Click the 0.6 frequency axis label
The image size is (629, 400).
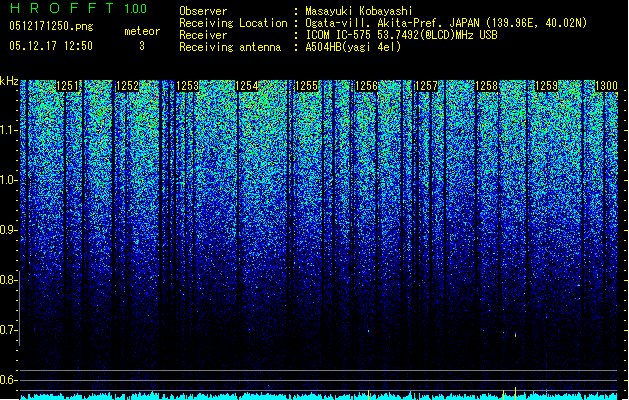(8, 380)
